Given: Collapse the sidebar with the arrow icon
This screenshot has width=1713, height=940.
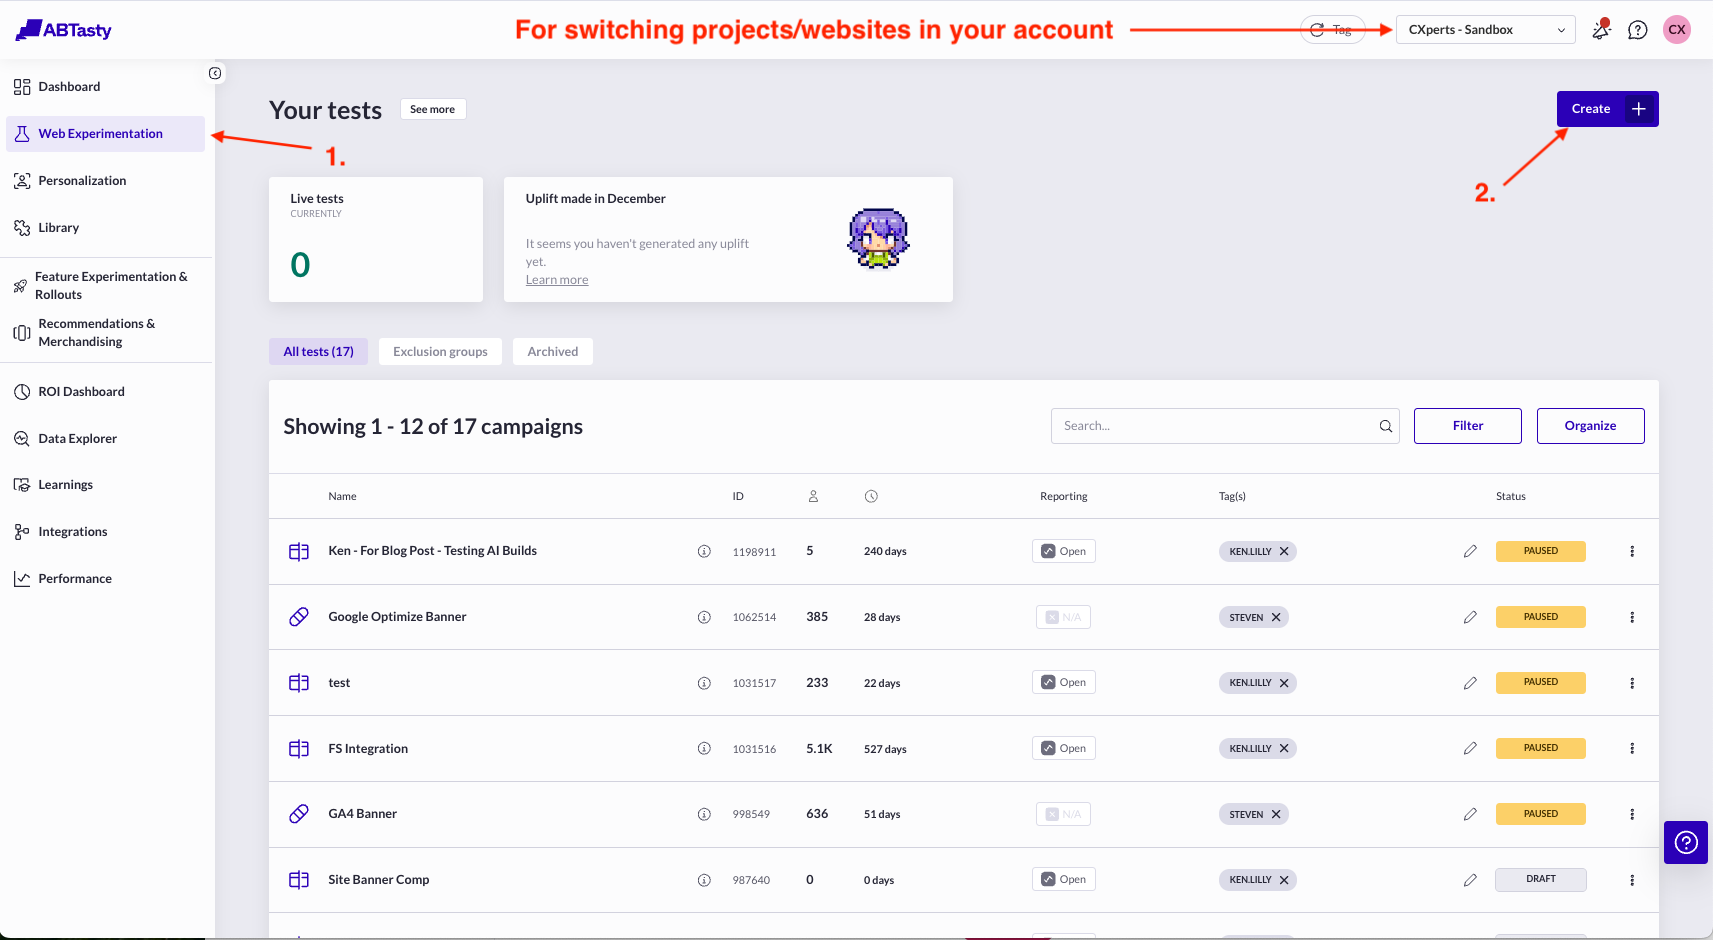Looking at the screenshot, I should tap(215, 73).
